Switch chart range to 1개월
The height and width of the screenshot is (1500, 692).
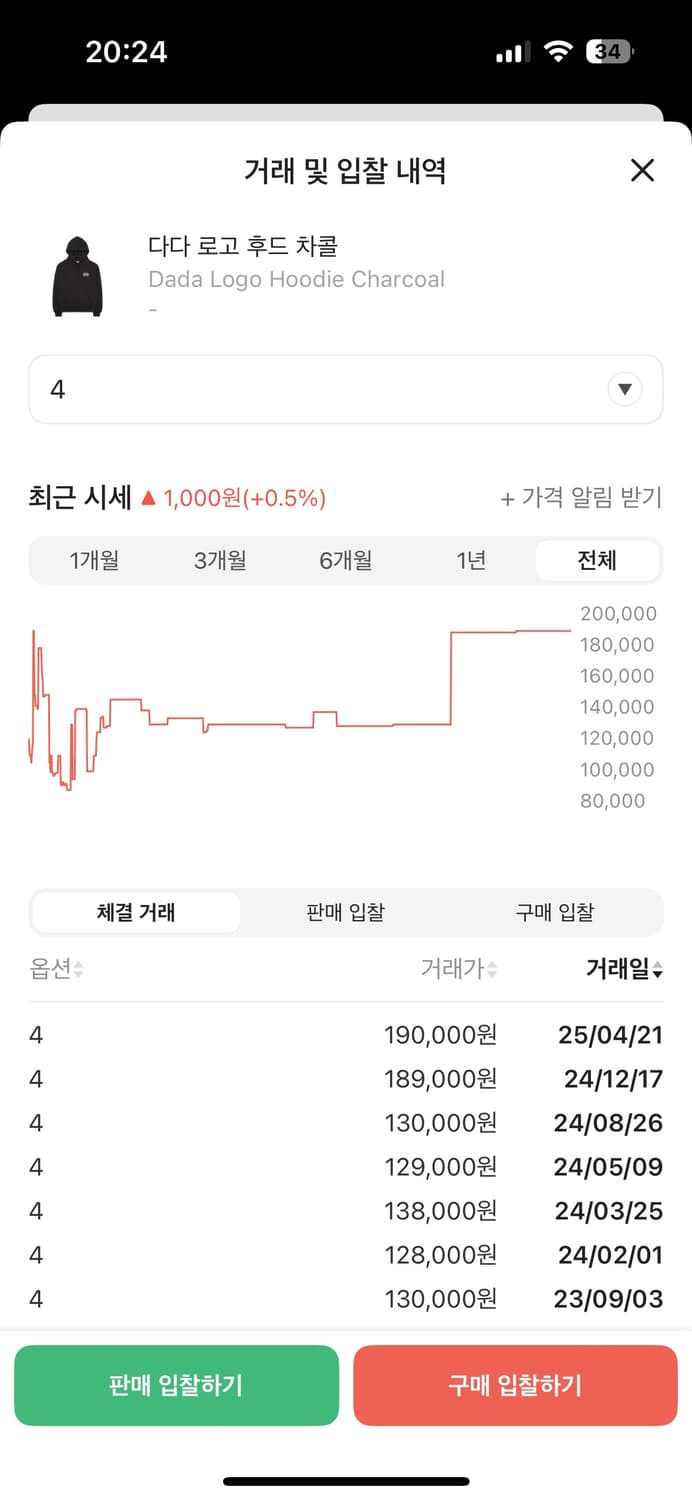coord(92,560)
